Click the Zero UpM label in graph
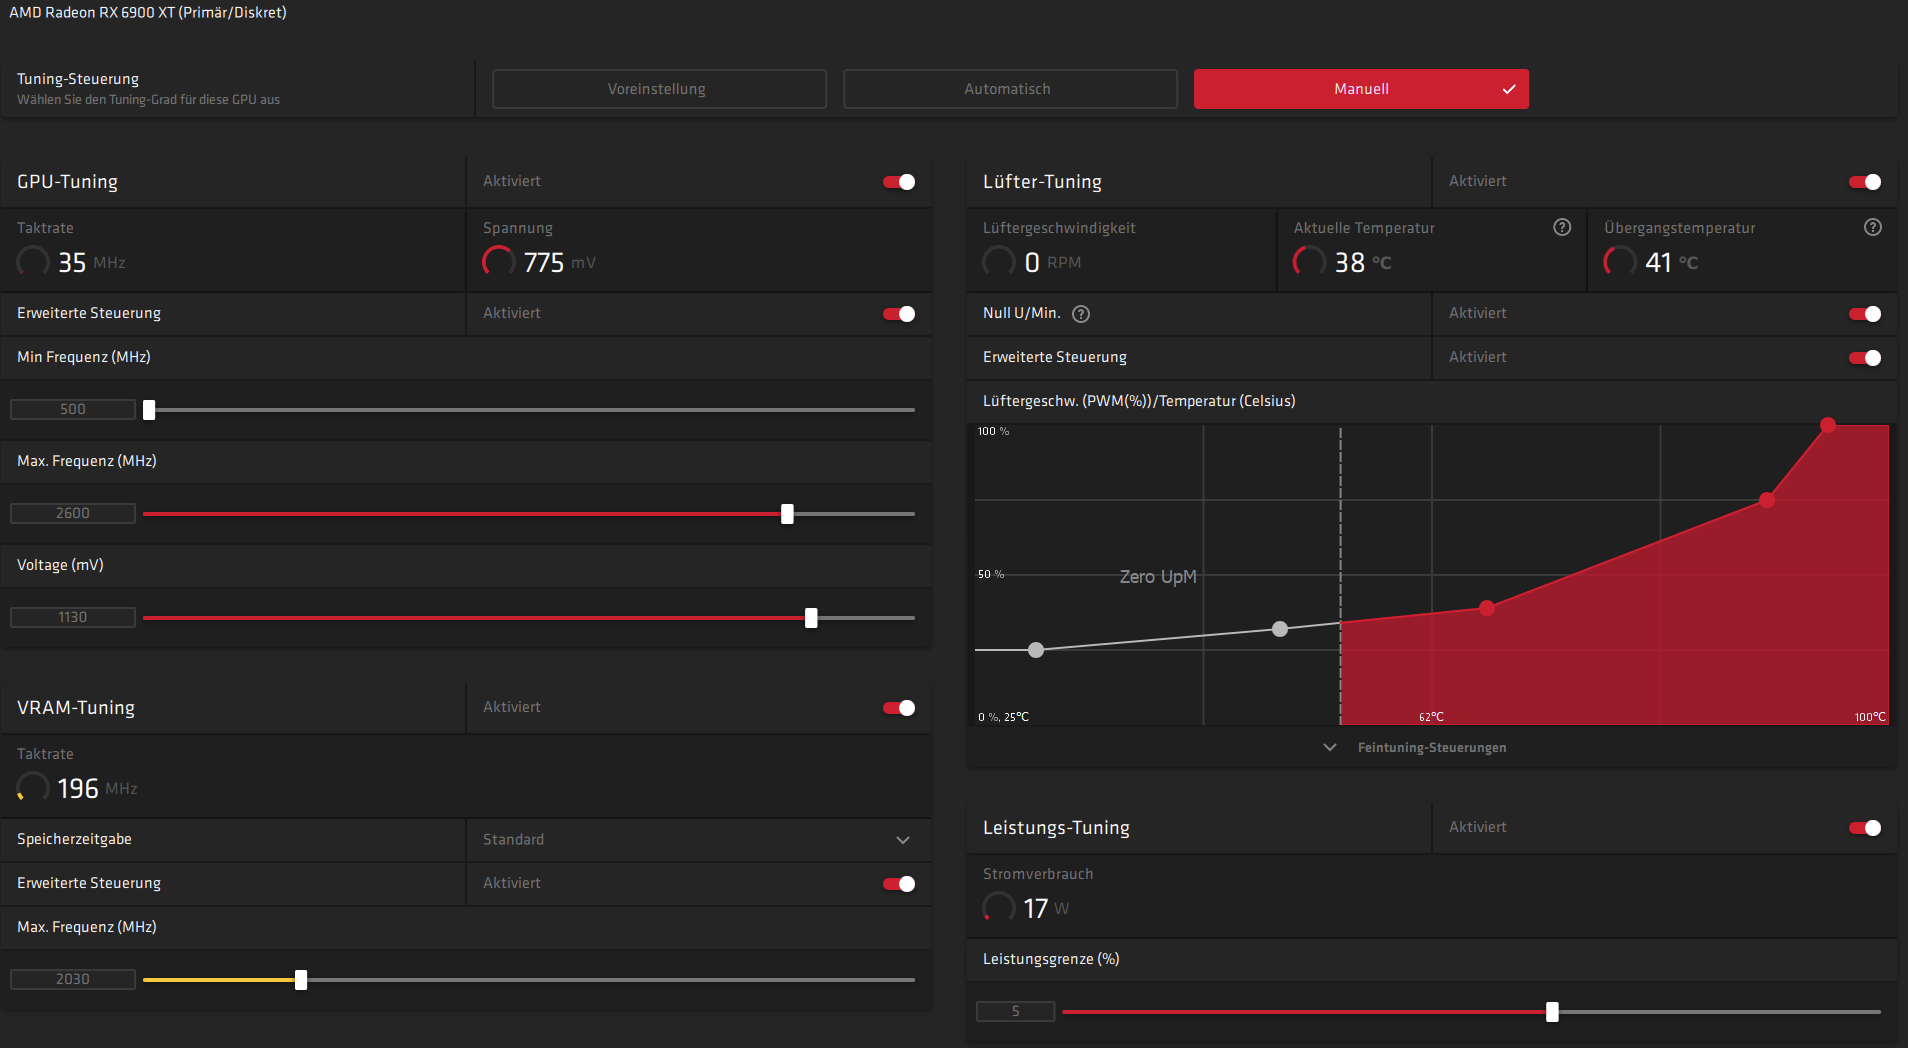 (1158, 577)
